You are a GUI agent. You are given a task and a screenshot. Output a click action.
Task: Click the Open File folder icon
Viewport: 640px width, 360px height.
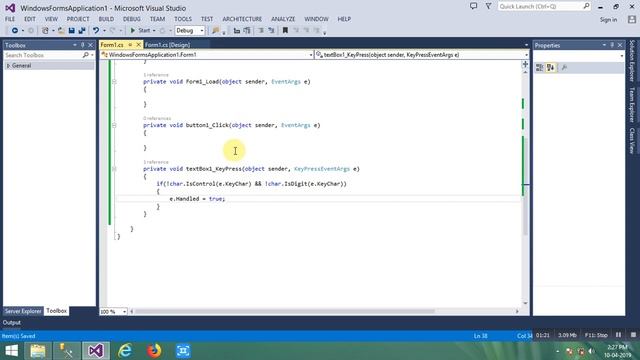tap(61, 31)
